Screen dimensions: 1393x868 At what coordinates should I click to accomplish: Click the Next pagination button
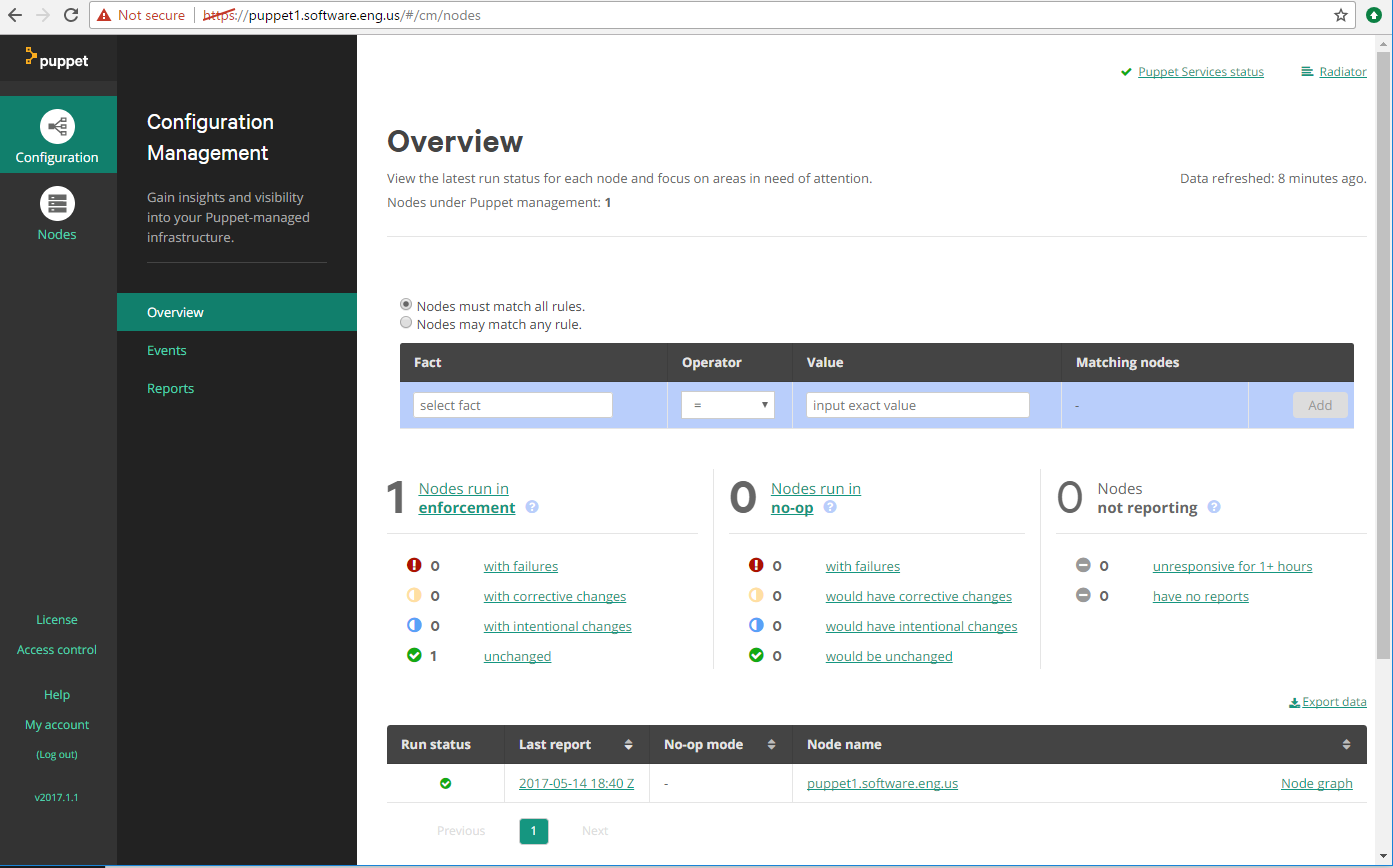pos(595,831)
